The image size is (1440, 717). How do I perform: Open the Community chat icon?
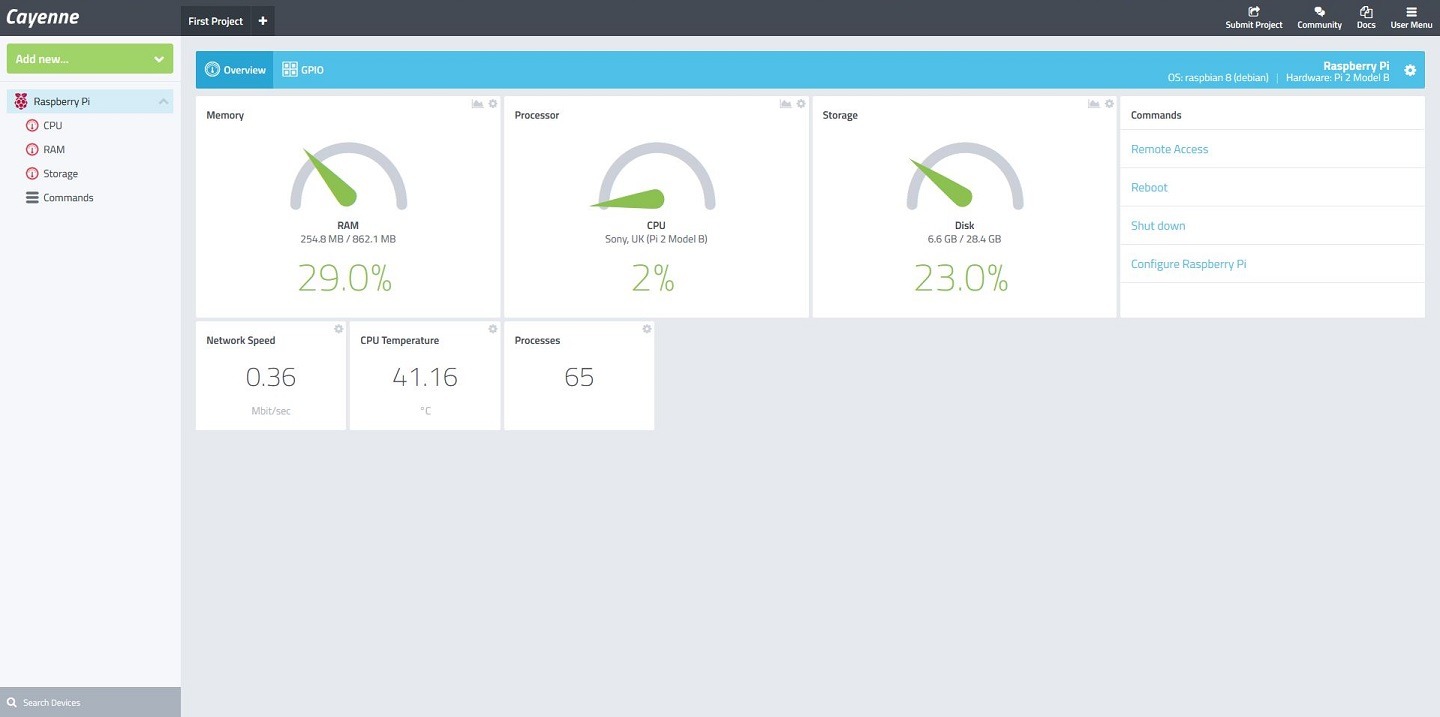coord(1320,11)
